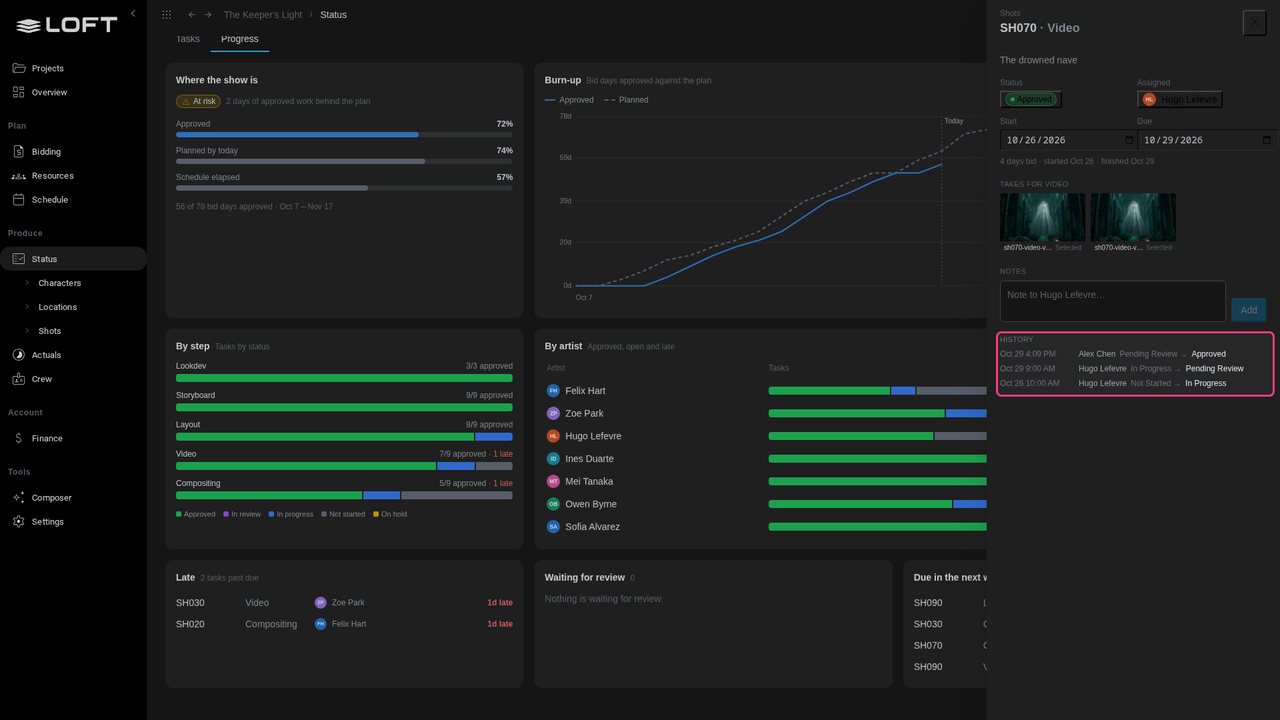Open the late SH020 Compositing task row
The height and width of the screenshot is (720, 1280).
344,624
